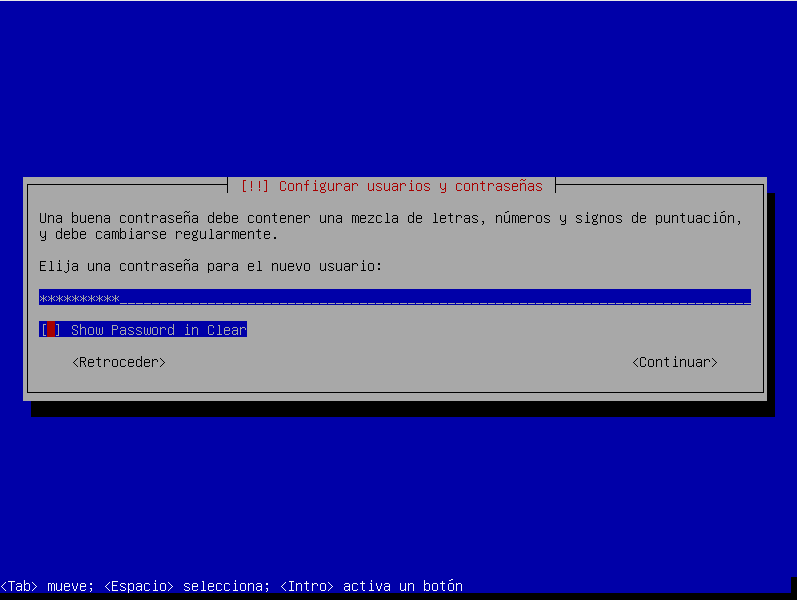
Task: Click the "Una buena contraseña" advice text
Action: (x=390, y=218)
